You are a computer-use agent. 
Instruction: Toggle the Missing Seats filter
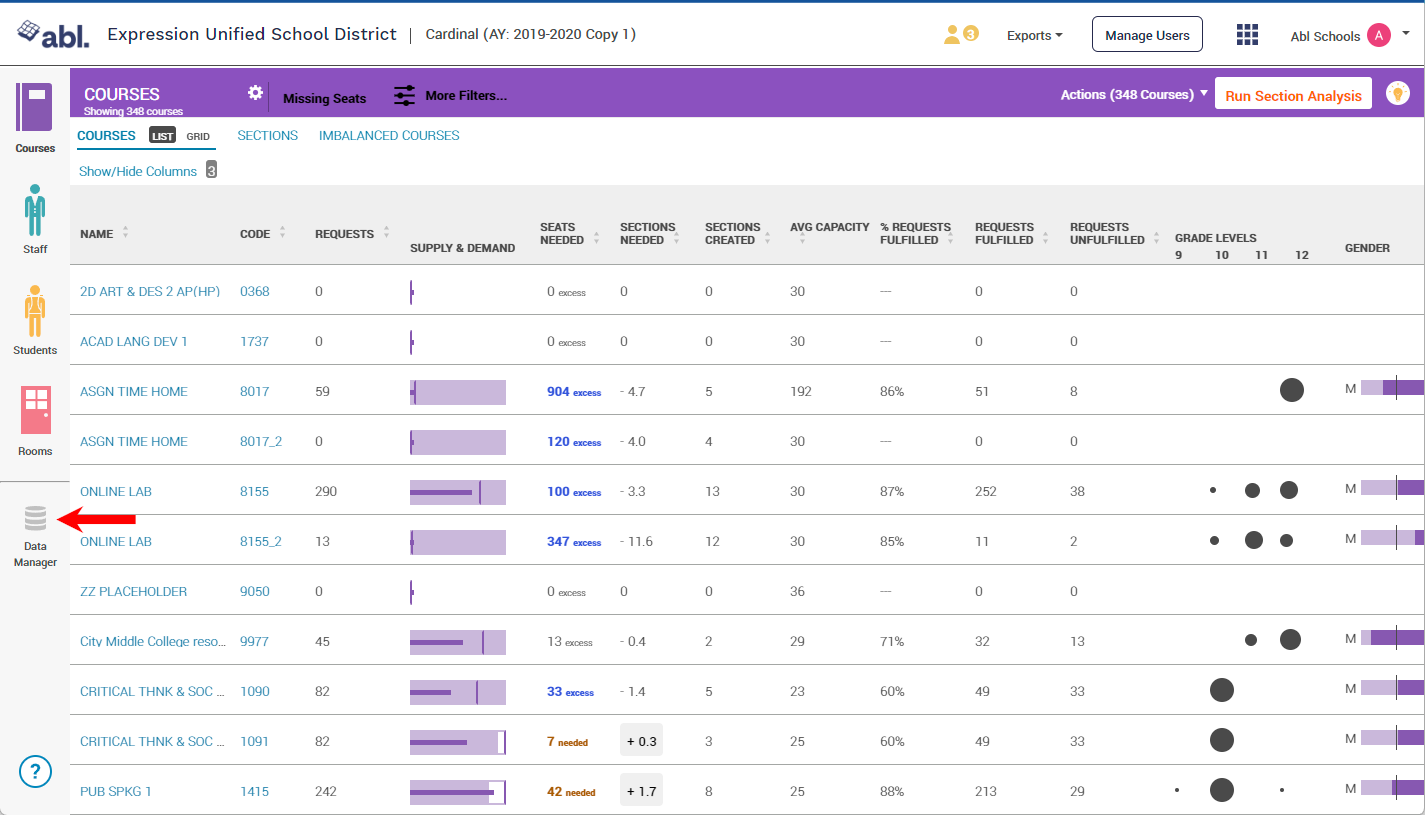[x=324, y=98]
